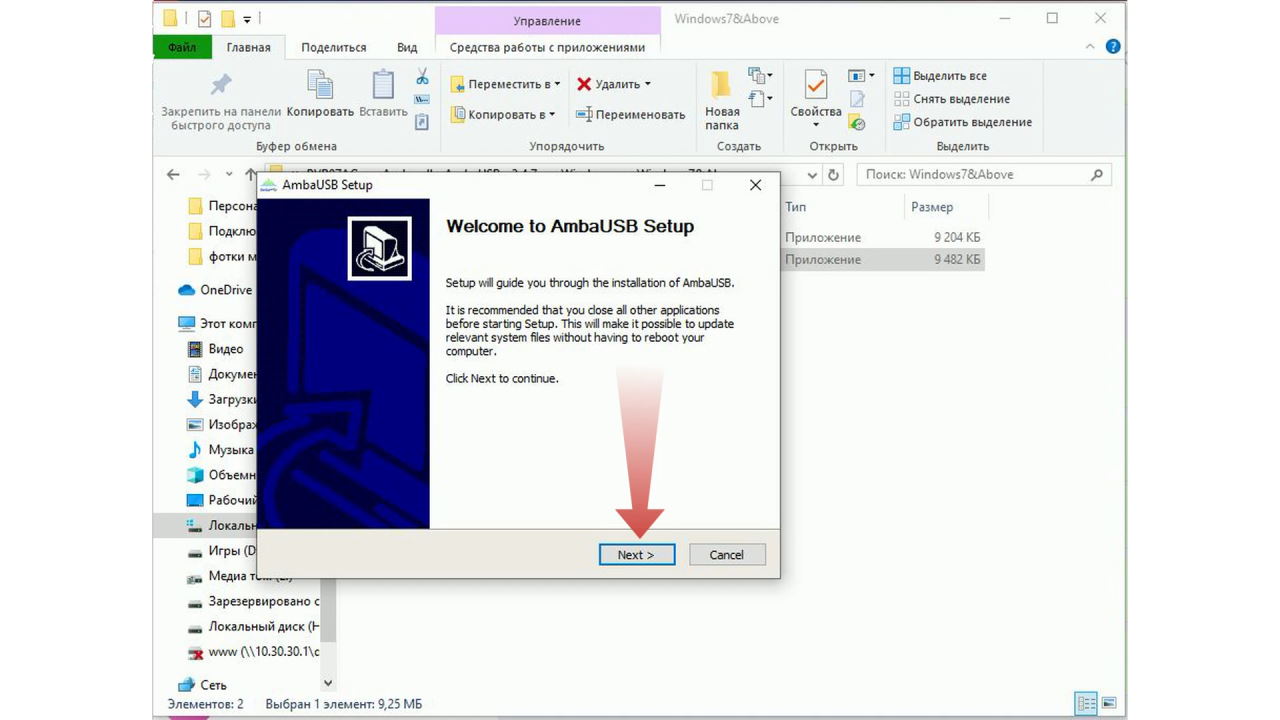Click the edit file icon in Открыть group

tap(857, 99)
